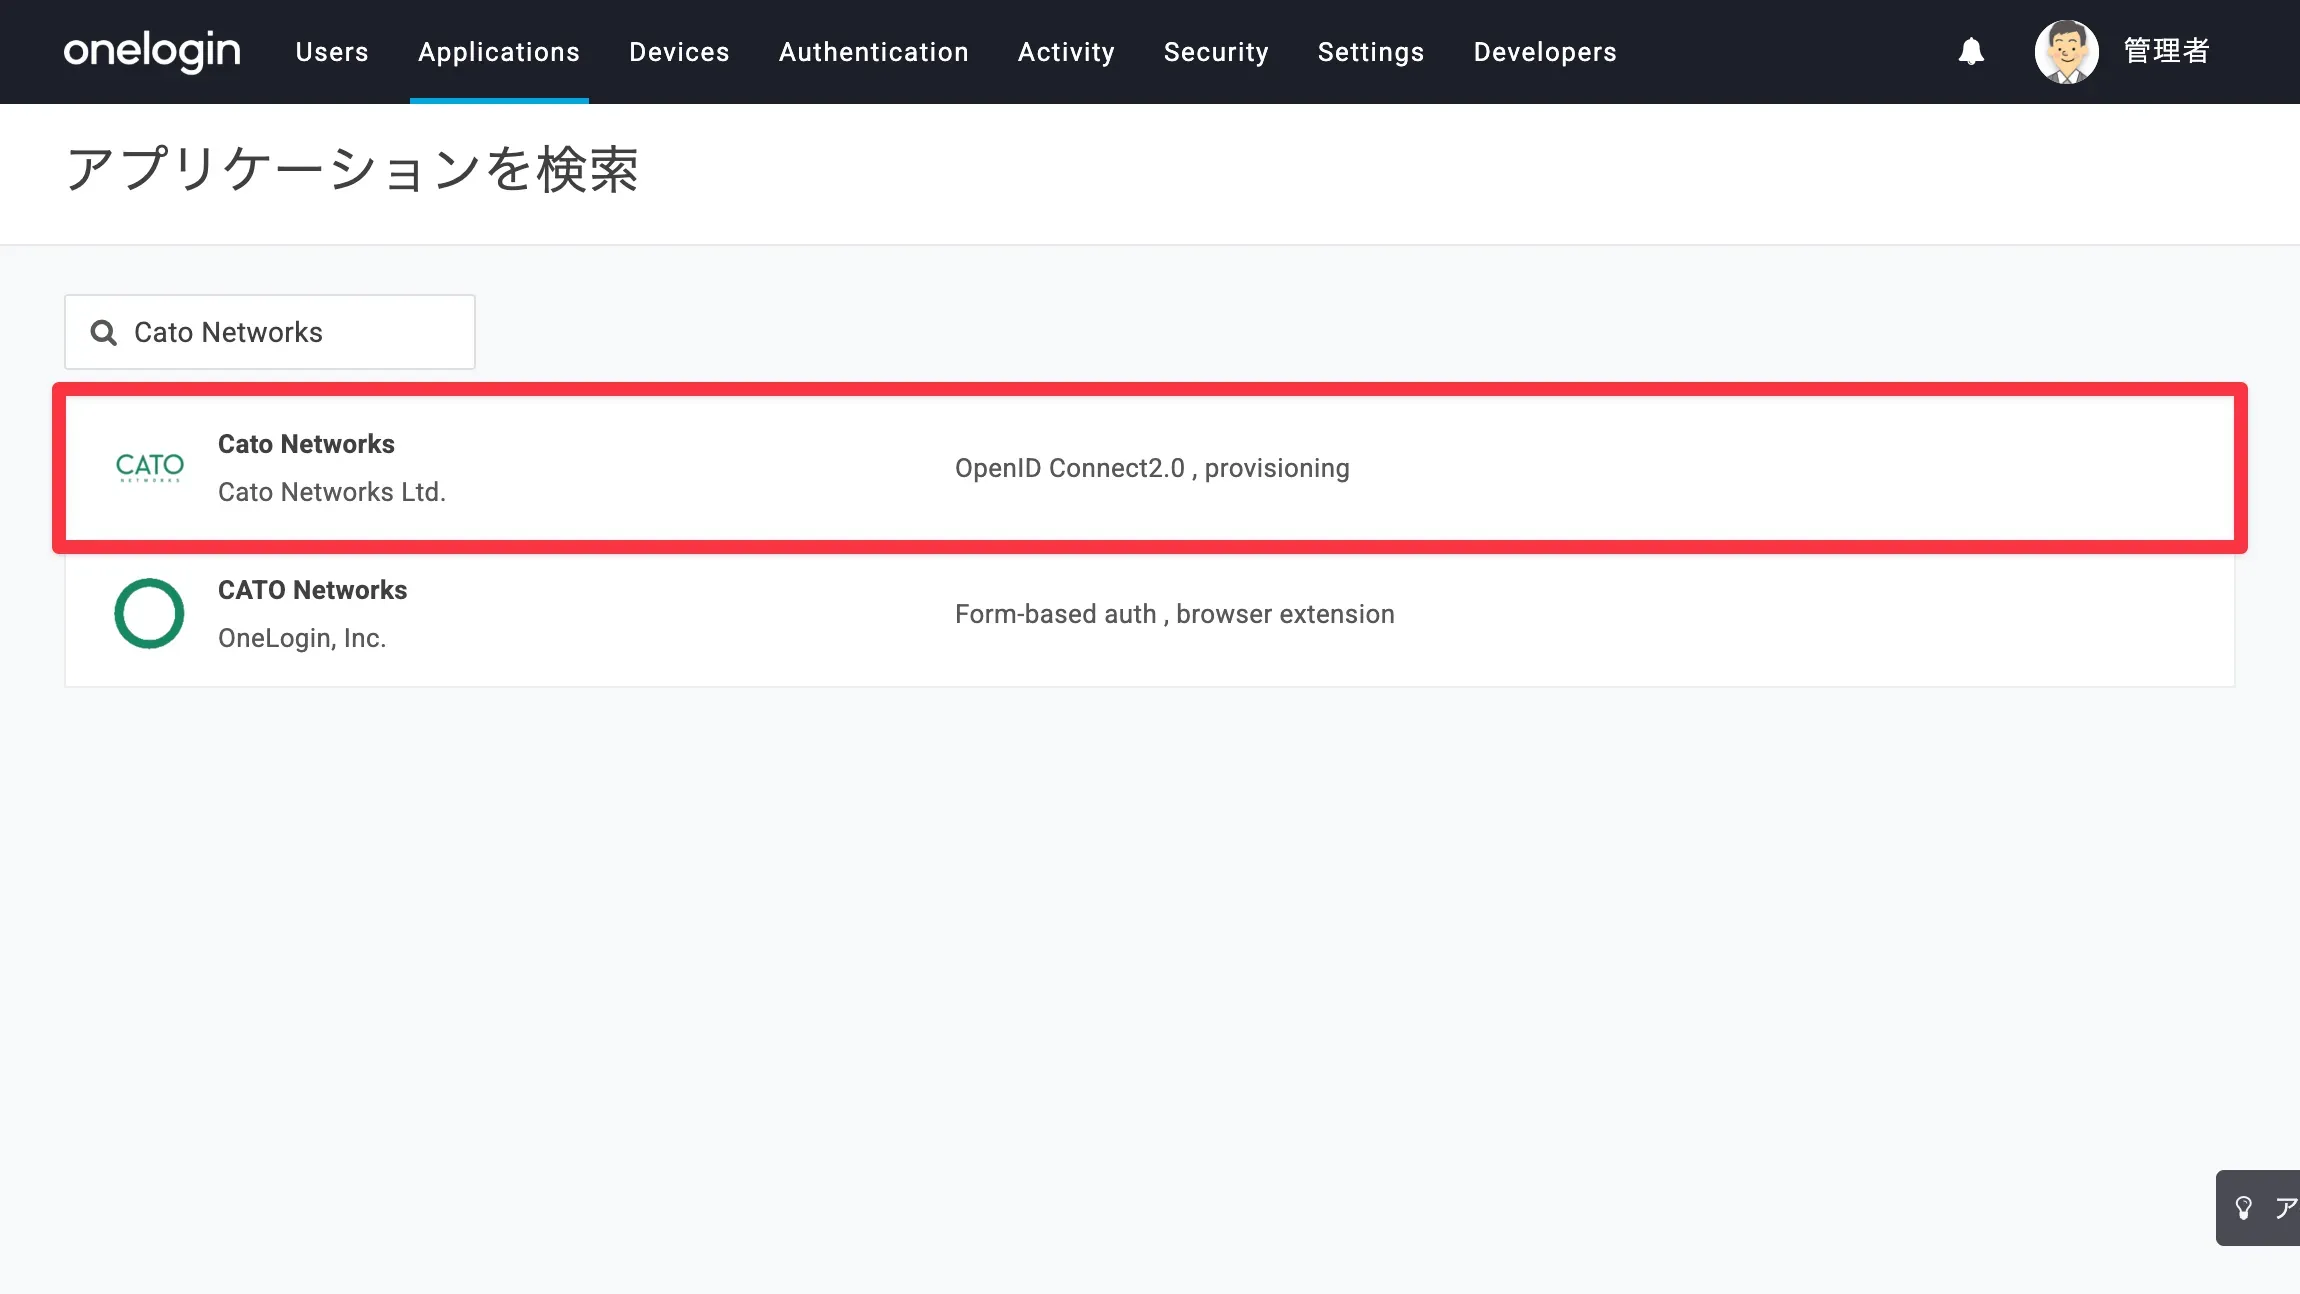Open the Activity menu

click(1066, 52)
